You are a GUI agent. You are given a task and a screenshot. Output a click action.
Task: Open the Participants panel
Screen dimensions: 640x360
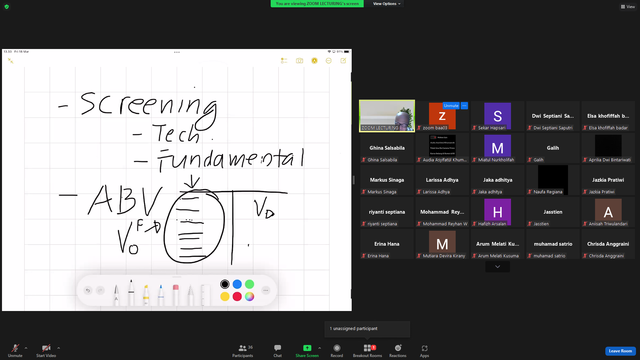243,350
